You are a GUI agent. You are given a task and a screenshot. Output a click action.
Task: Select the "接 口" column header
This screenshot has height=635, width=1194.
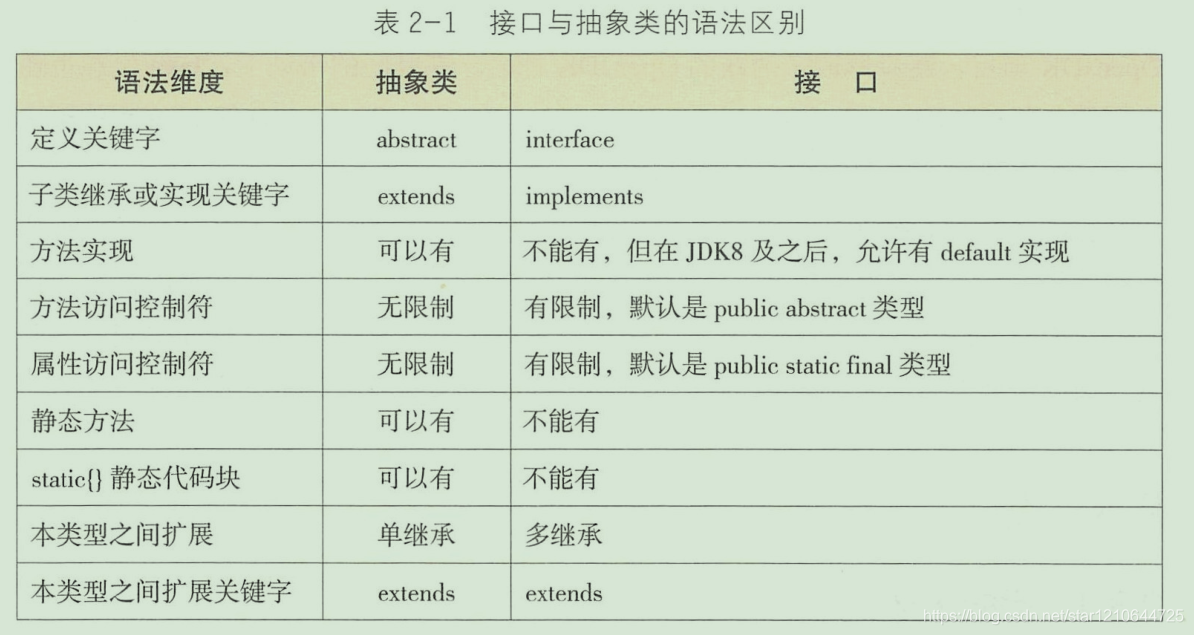click(x=835, y=82)
